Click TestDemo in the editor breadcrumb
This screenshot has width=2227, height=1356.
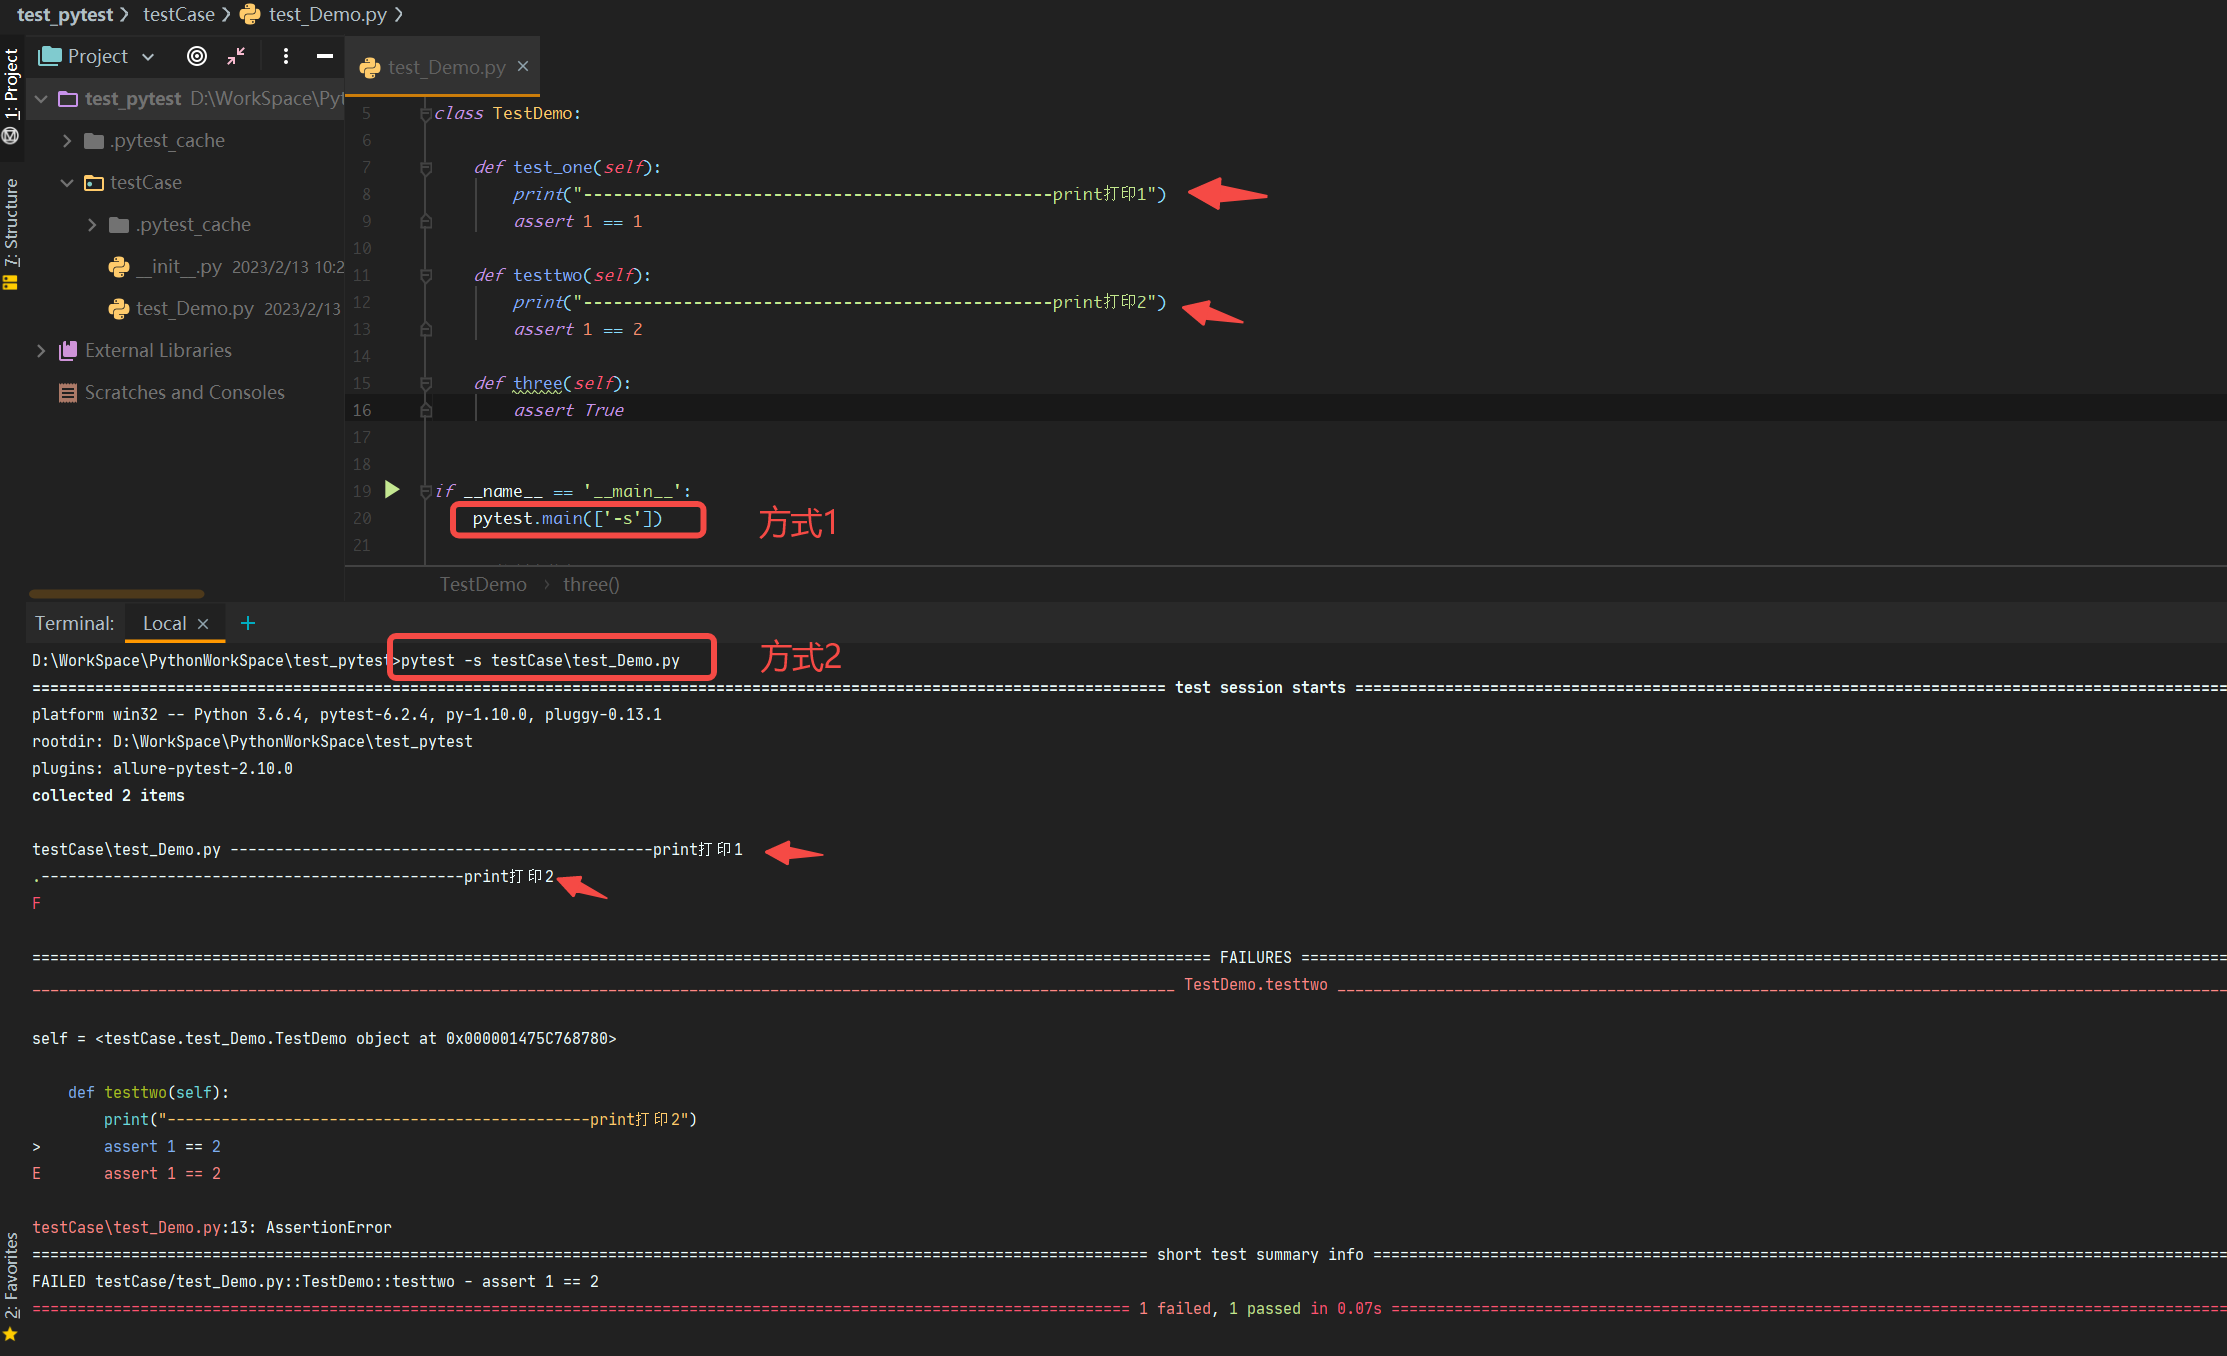pos(483,584)
